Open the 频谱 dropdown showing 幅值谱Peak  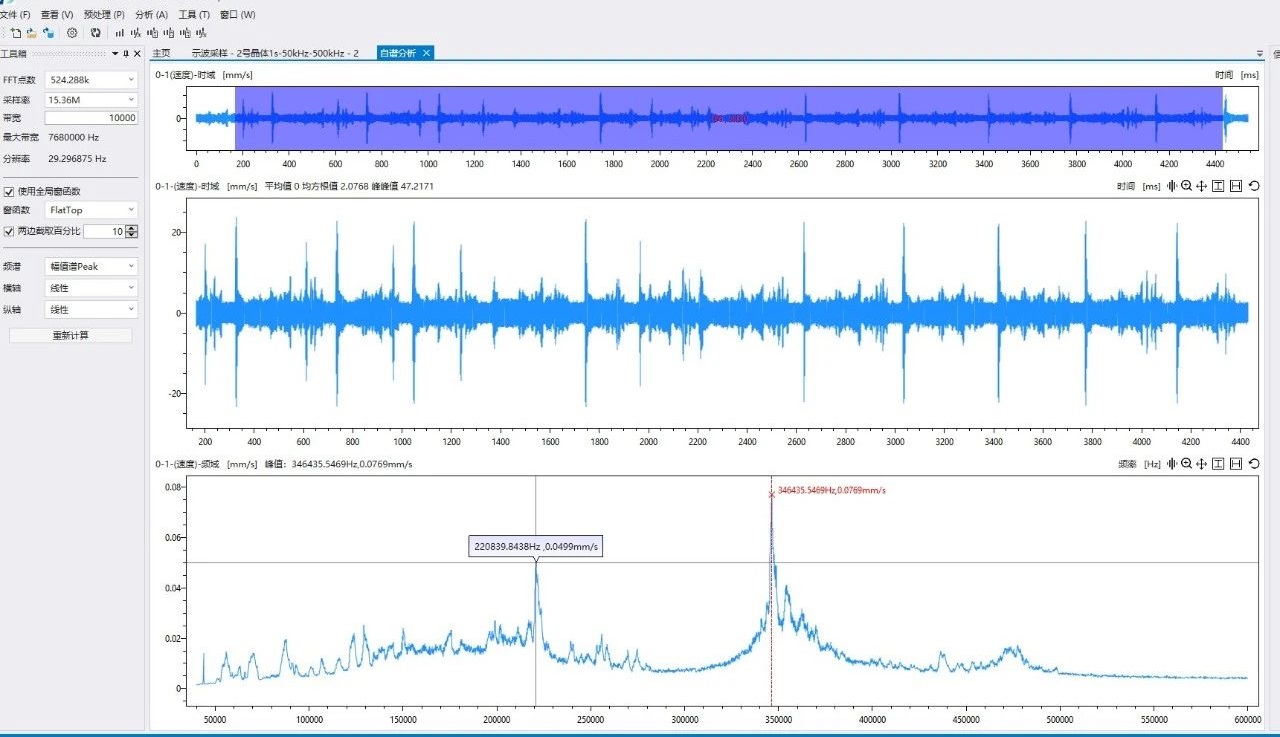91,266
